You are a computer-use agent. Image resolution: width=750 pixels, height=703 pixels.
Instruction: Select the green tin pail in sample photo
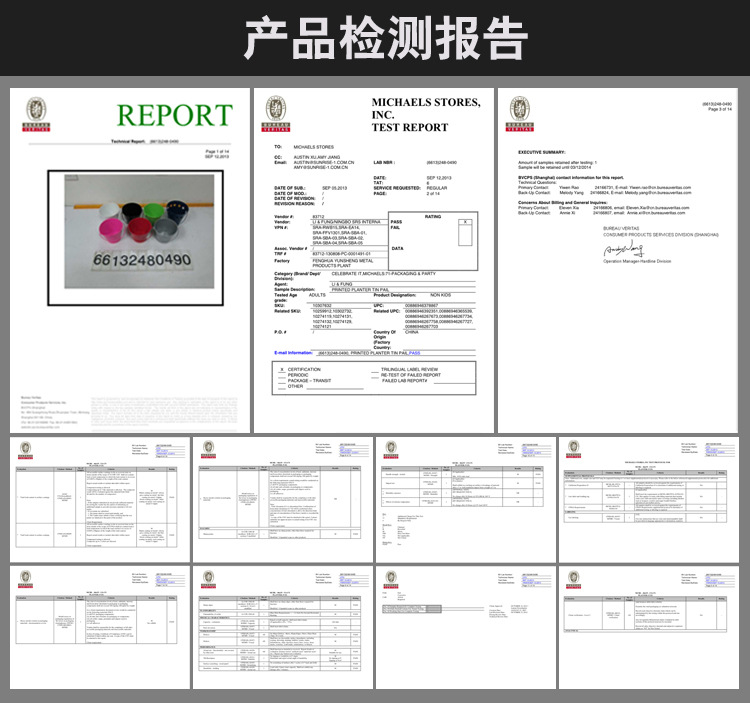tap(154, 213)
